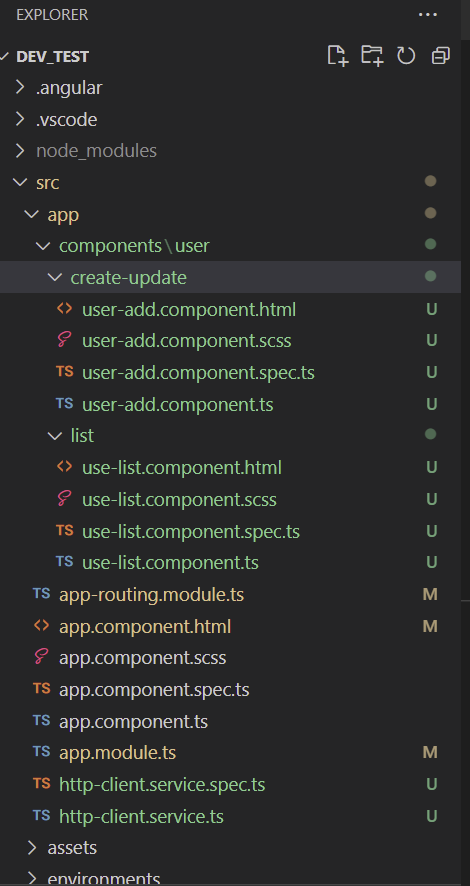Collapse the list folder
The image size is (470, 886).
(x=230, y=436)
